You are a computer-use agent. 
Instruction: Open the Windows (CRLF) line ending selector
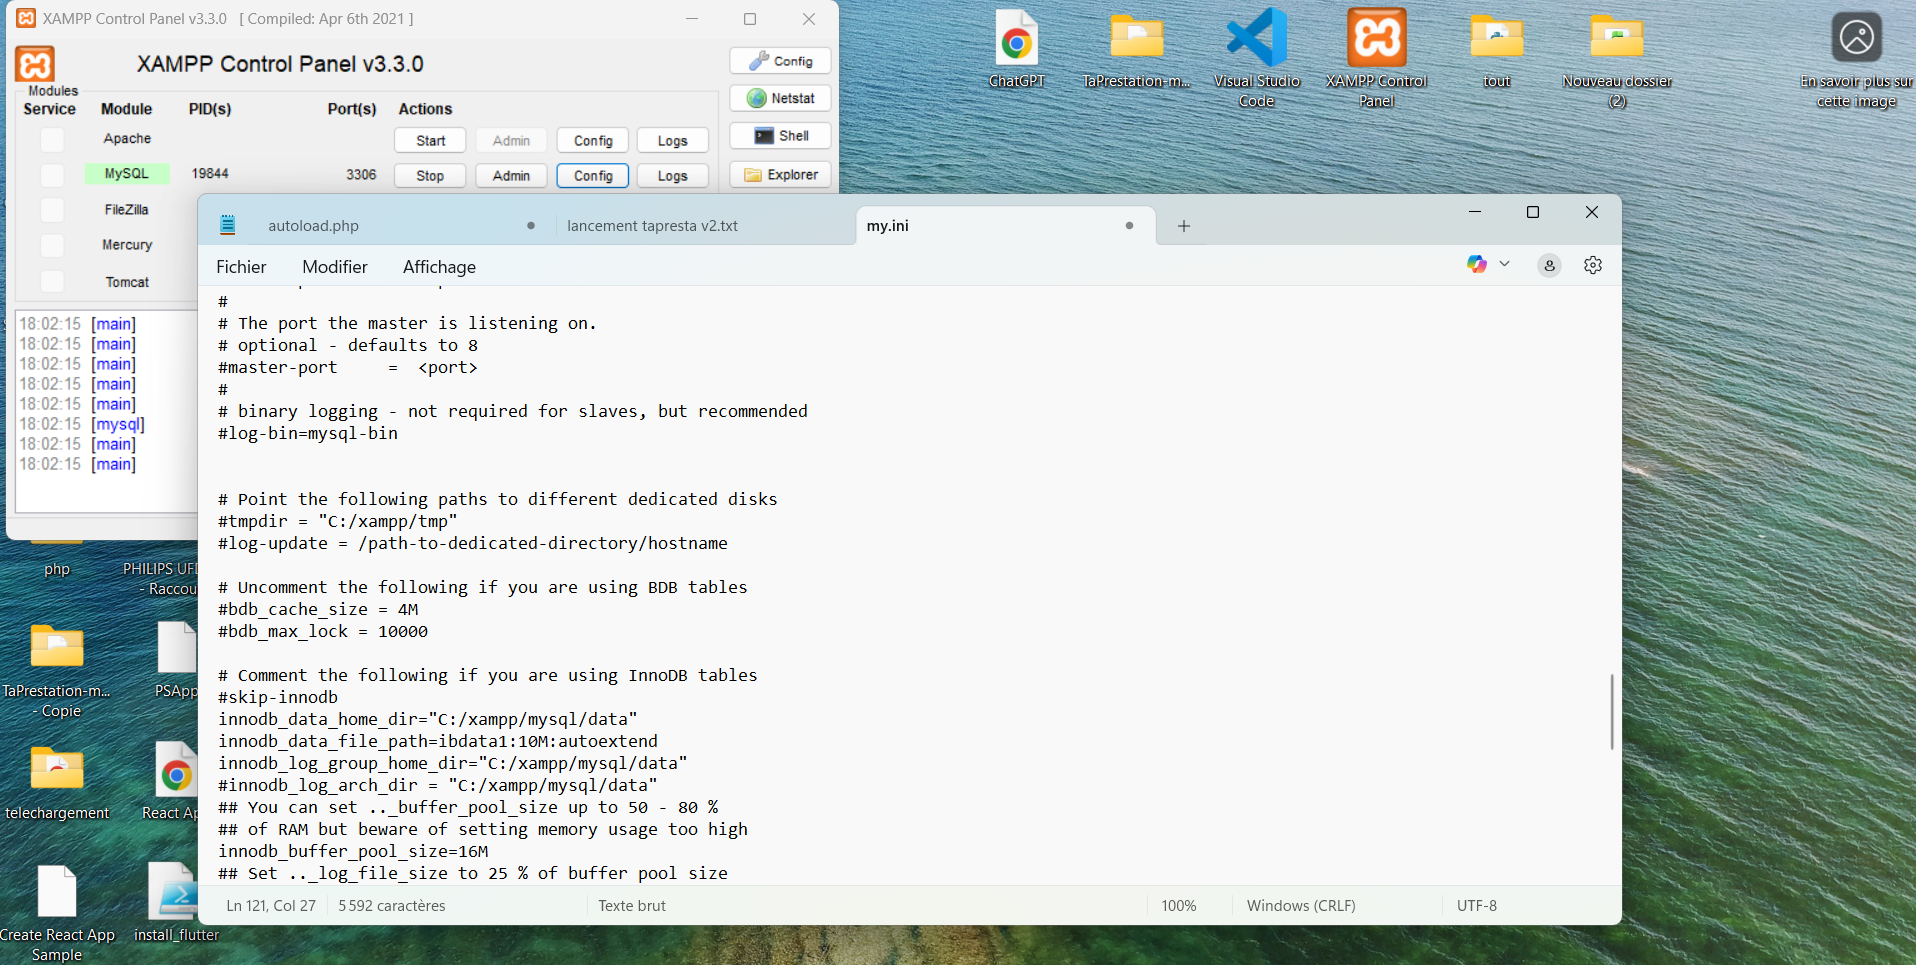tap(1300, 906)
